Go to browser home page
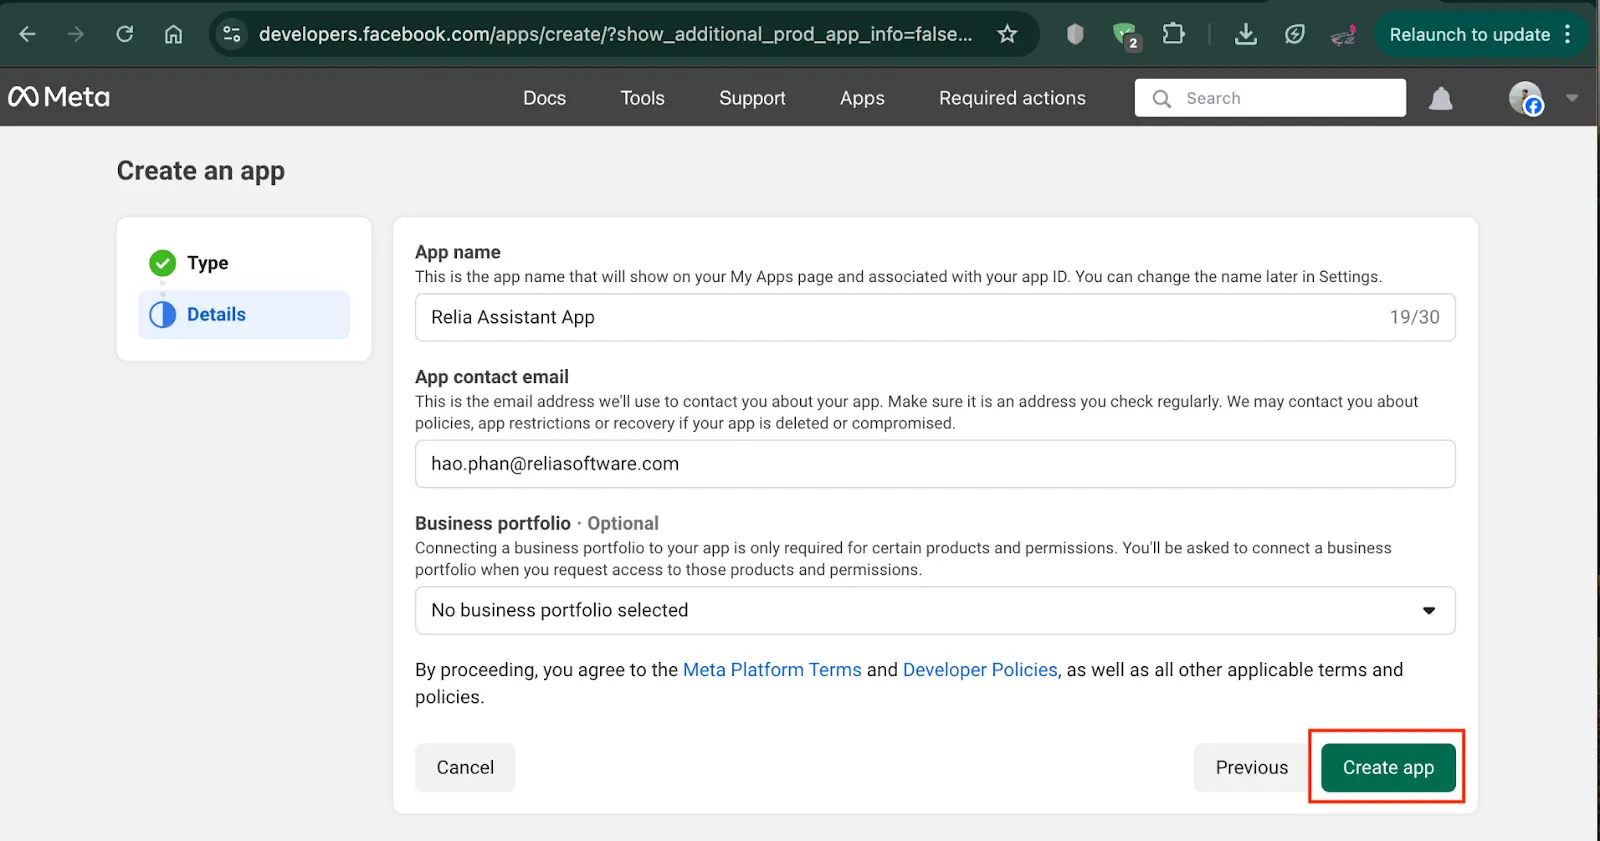 click(x=173, y=34)
